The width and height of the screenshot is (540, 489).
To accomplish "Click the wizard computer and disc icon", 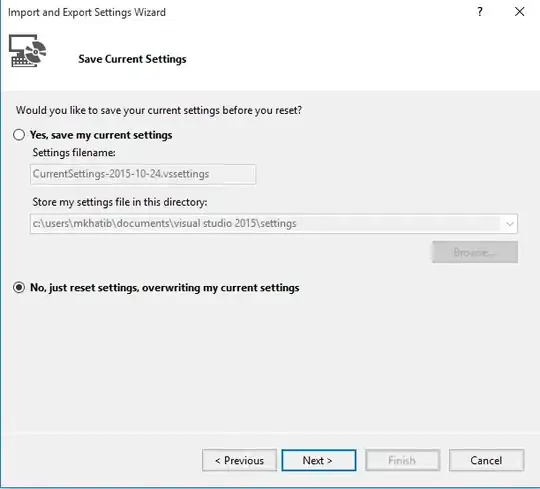I will pos(27,50).
